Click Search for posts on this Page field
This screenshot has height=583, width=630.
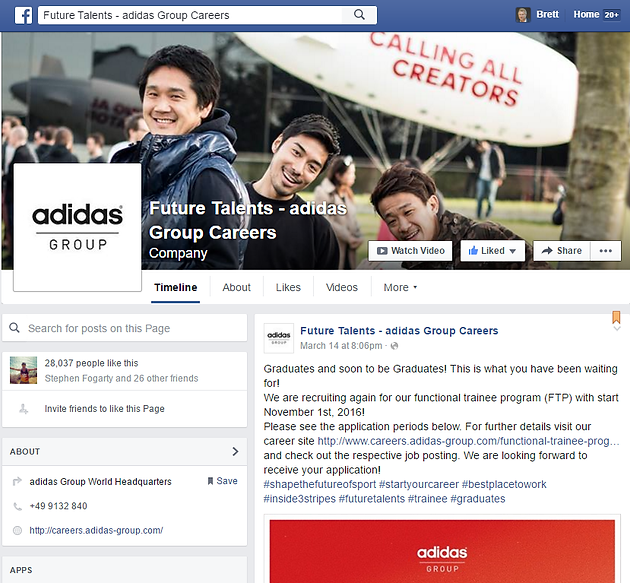(x=125, y=328)
